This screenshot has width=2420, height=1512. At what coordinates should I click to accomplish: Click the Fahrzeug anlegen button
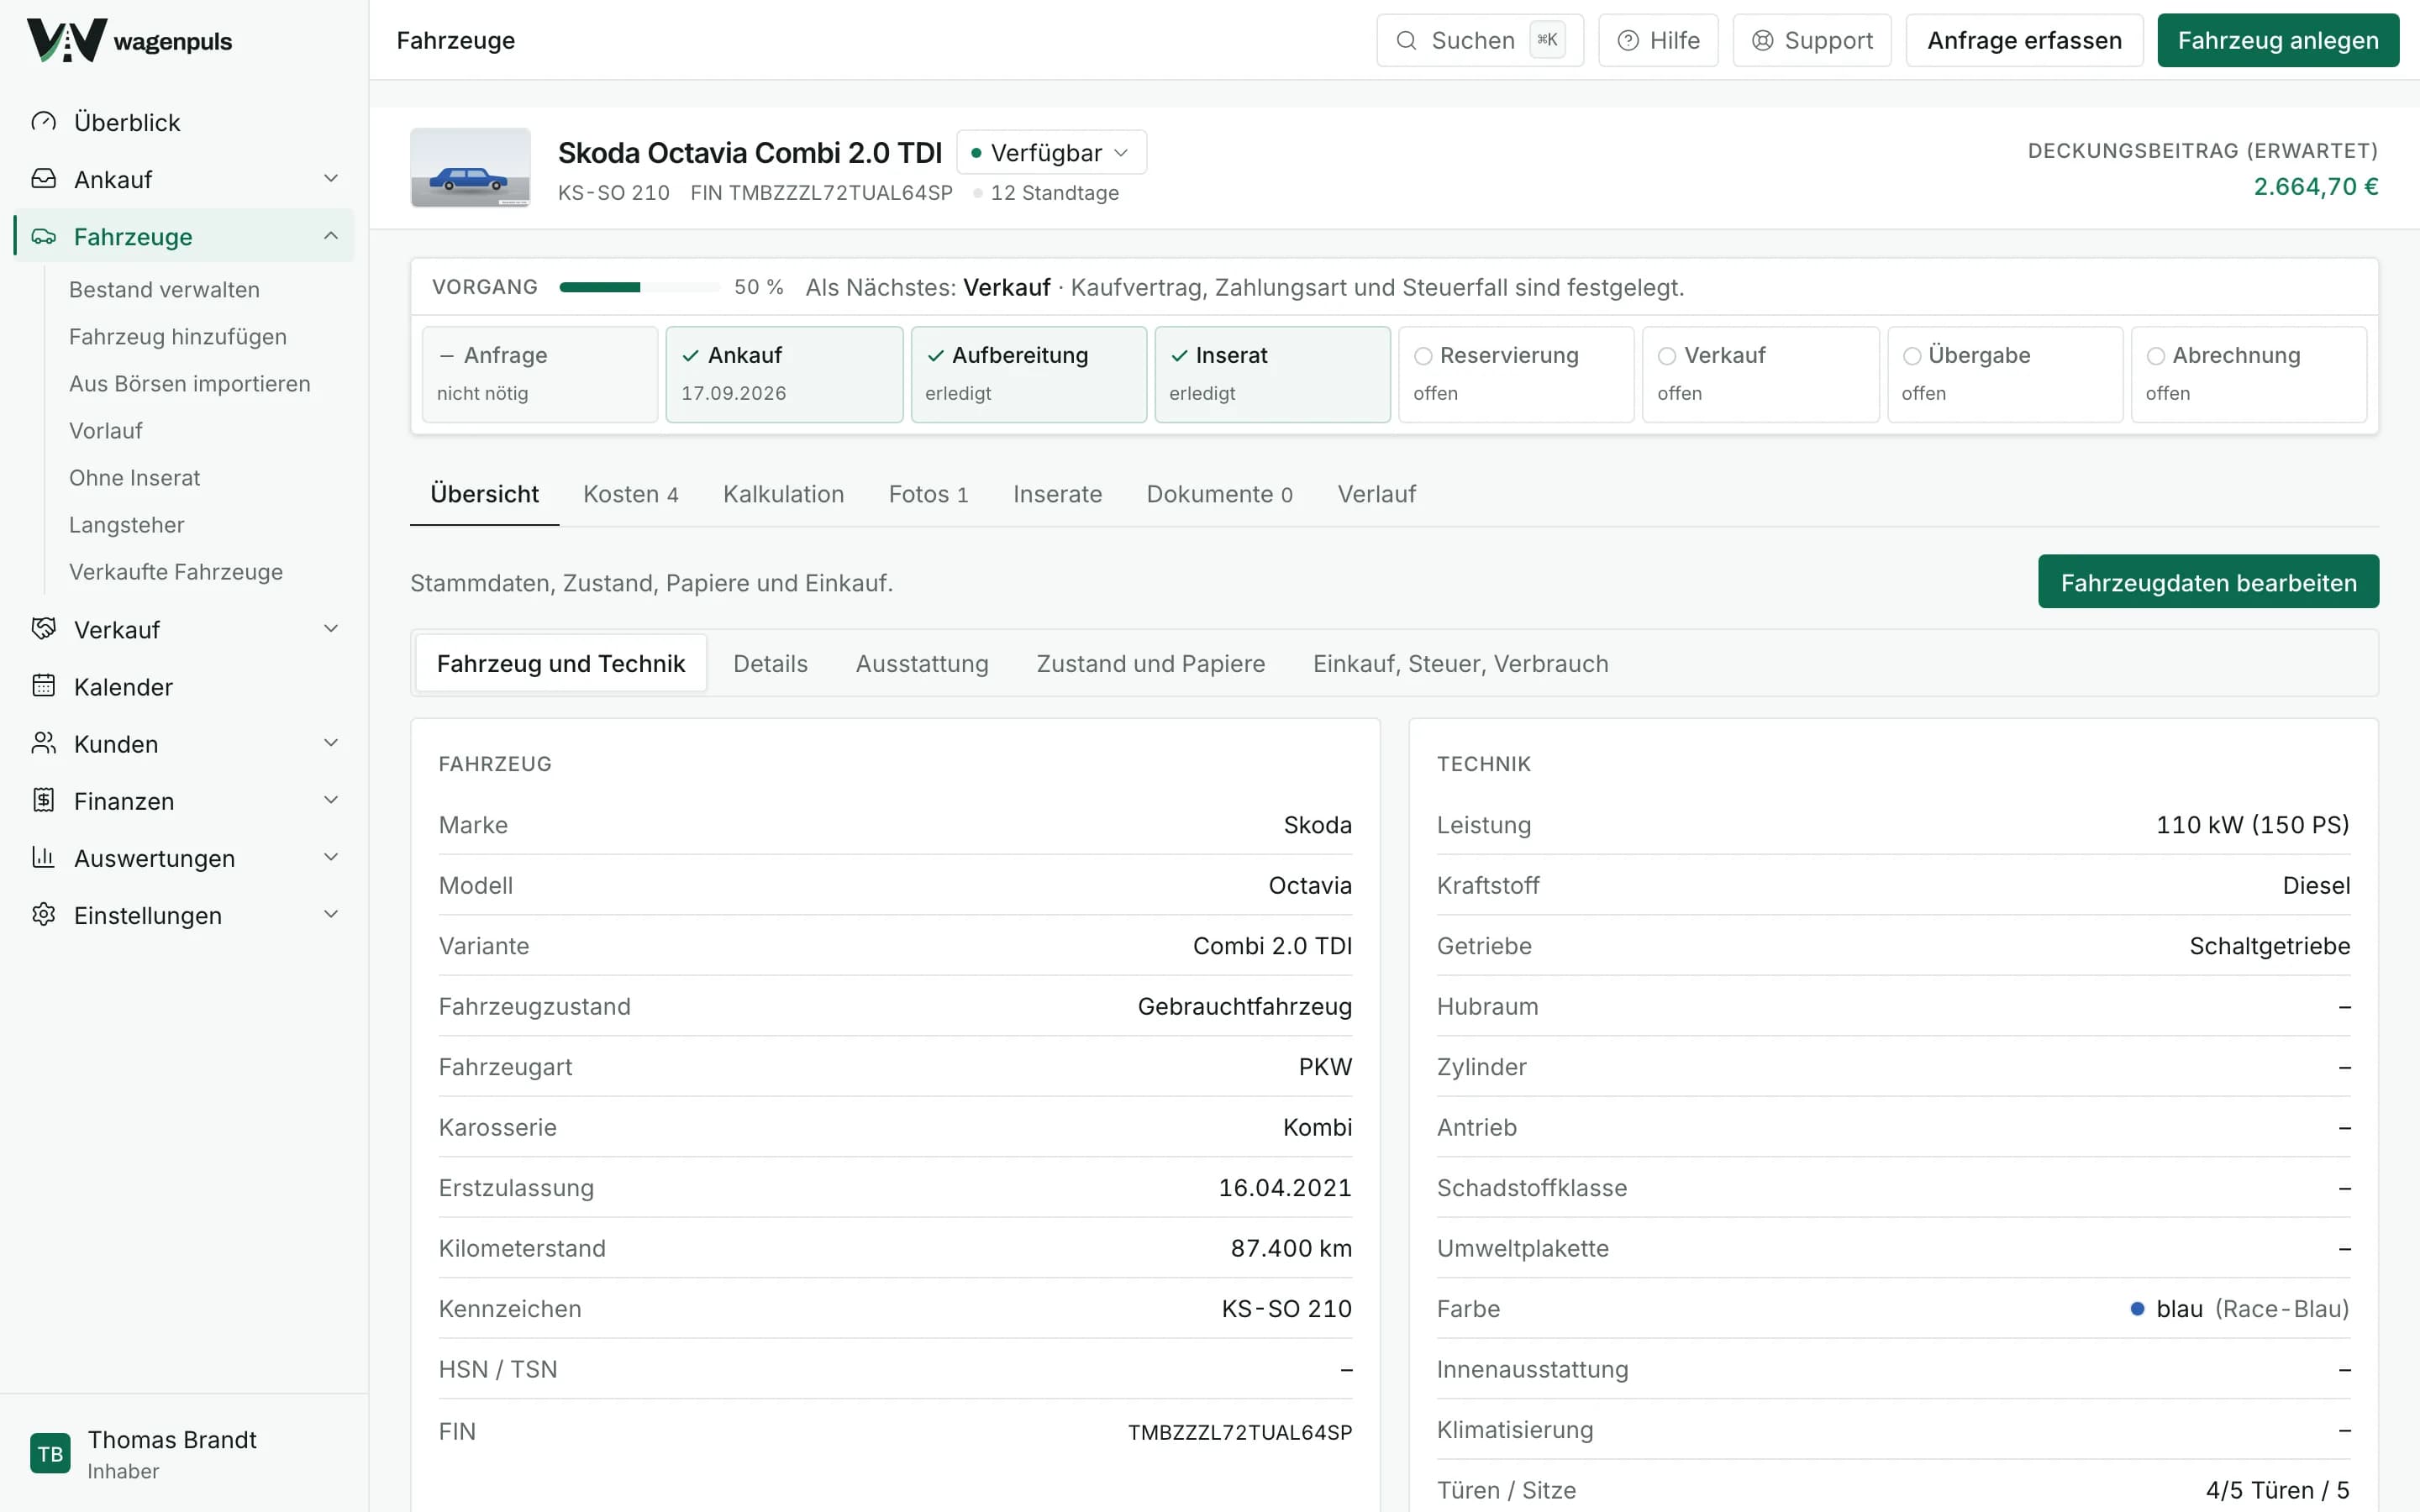(2277, 40)
